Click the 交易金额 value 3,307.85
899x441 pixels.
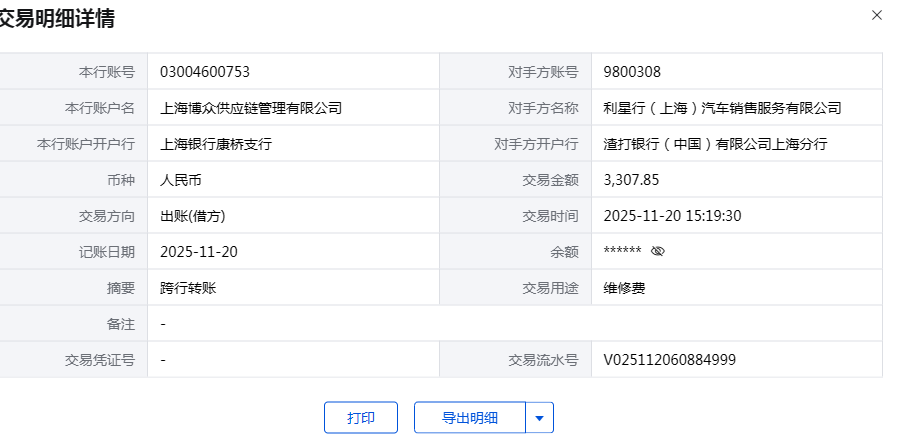coord(632,179)
